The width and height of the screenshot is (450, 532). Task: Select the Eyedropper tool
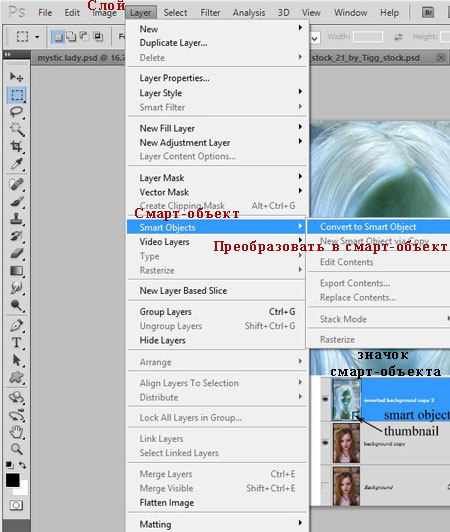pyautogui.click(x=16, y=164)
